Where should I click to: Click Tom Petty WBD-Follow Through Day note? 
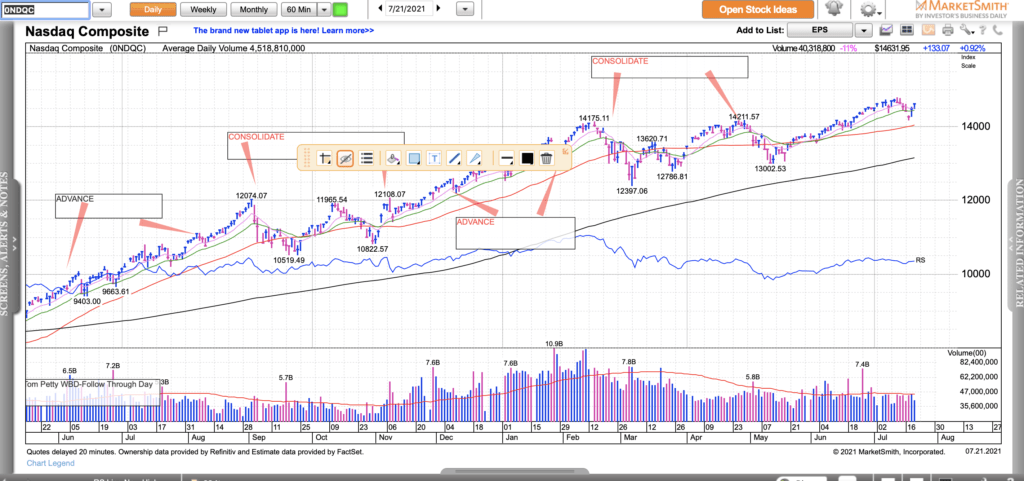[92, 392]
